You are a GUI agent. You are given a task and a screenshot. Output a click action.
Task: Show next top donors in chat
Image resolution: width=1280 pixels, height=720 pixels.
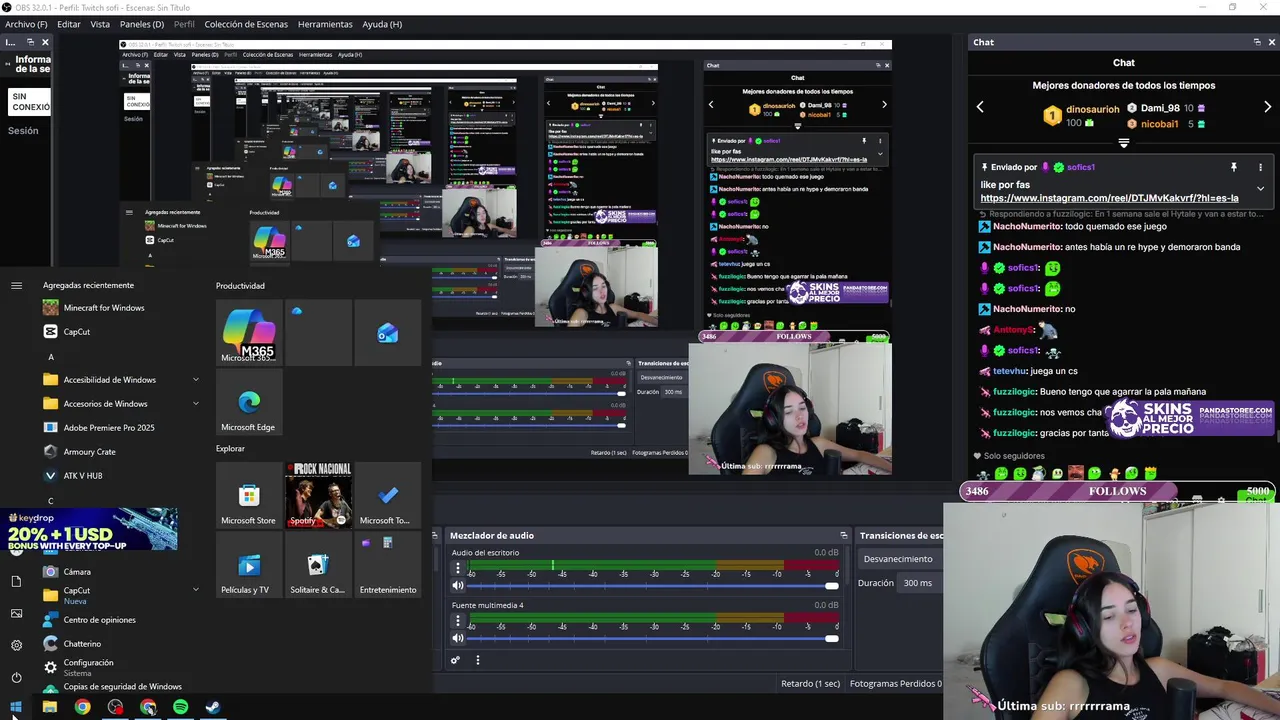point(1267,107)
